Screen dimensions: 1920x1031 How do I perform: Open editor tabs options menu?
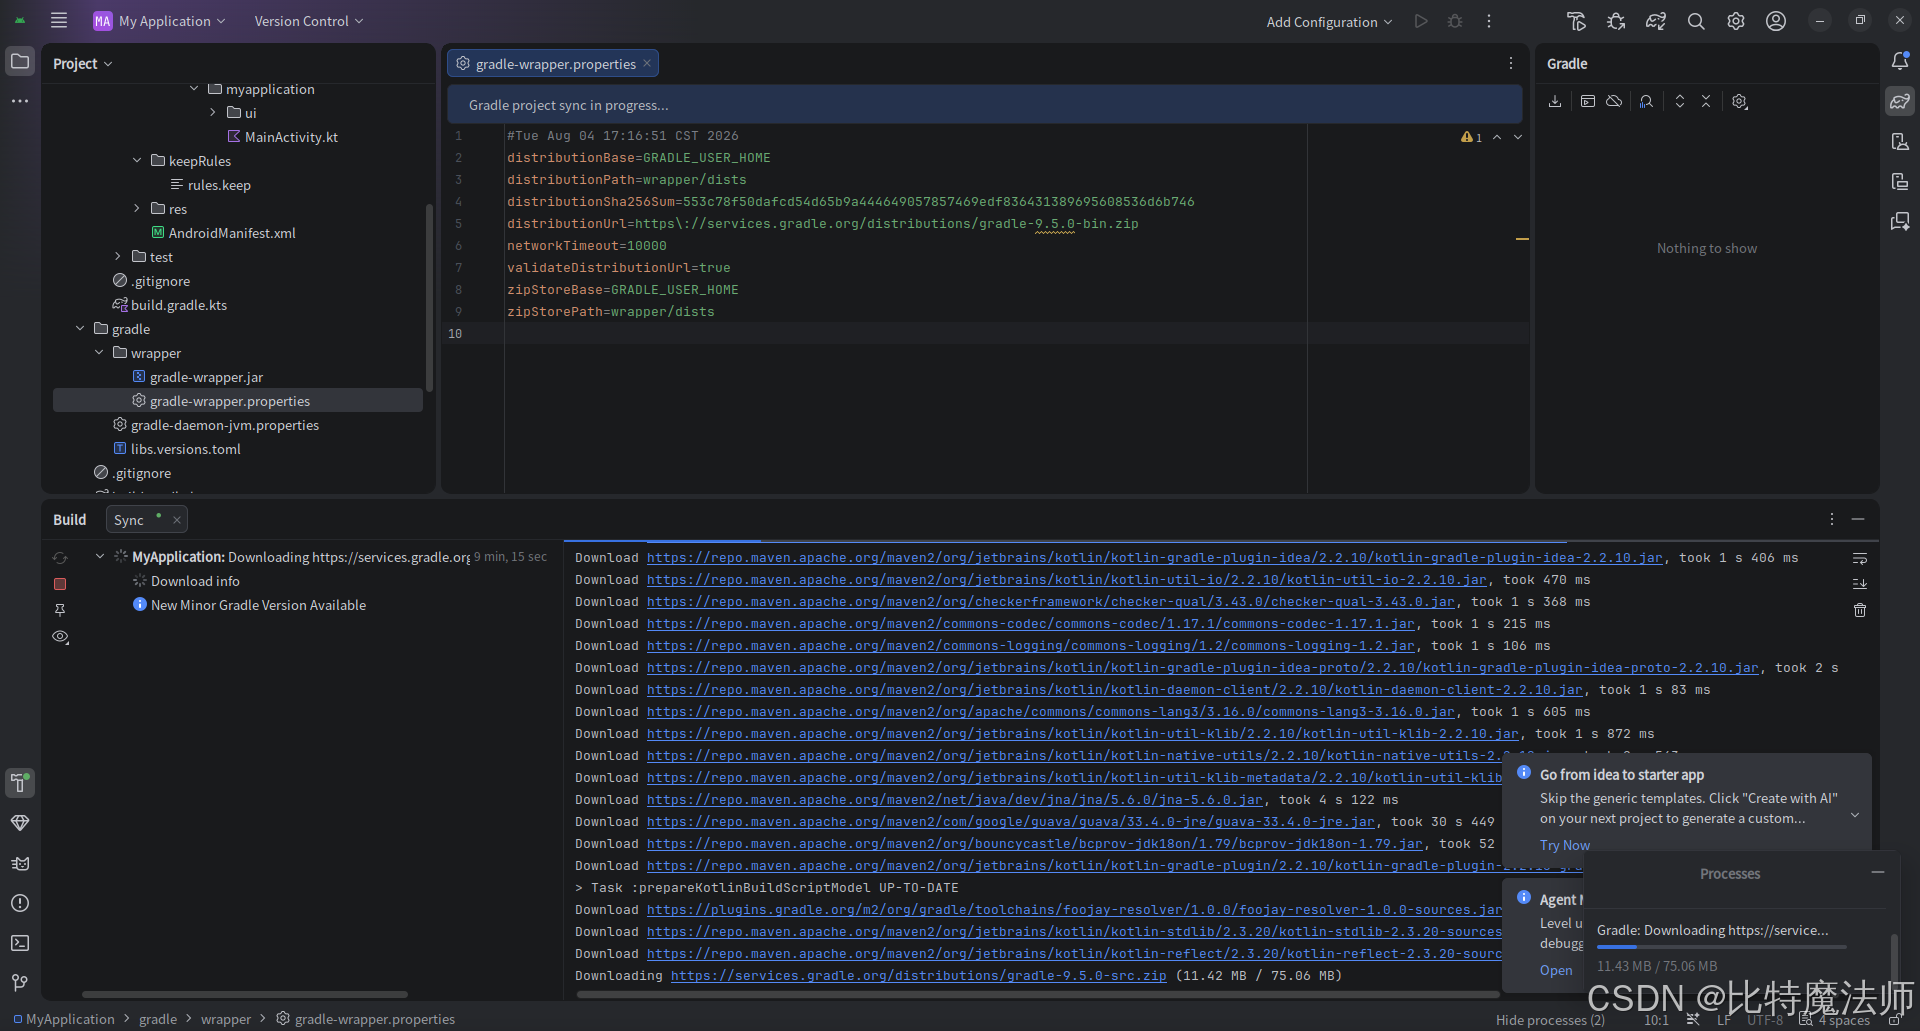[1511, 63]
